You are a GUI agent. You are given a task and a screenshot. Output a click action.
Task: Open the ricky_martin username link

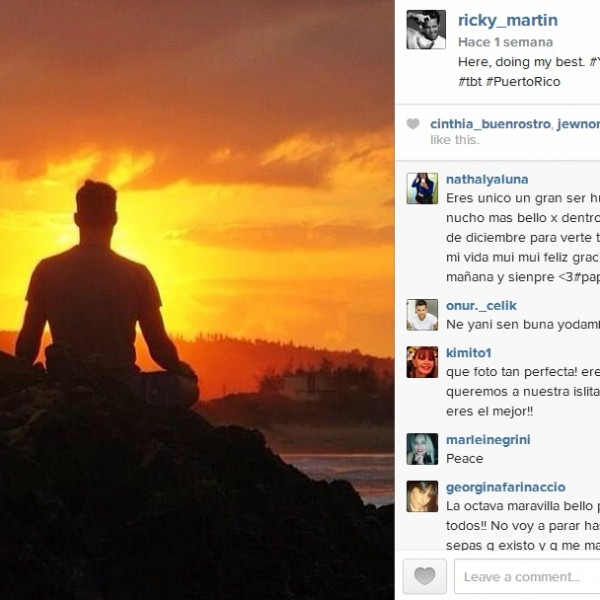click(508, 20)
